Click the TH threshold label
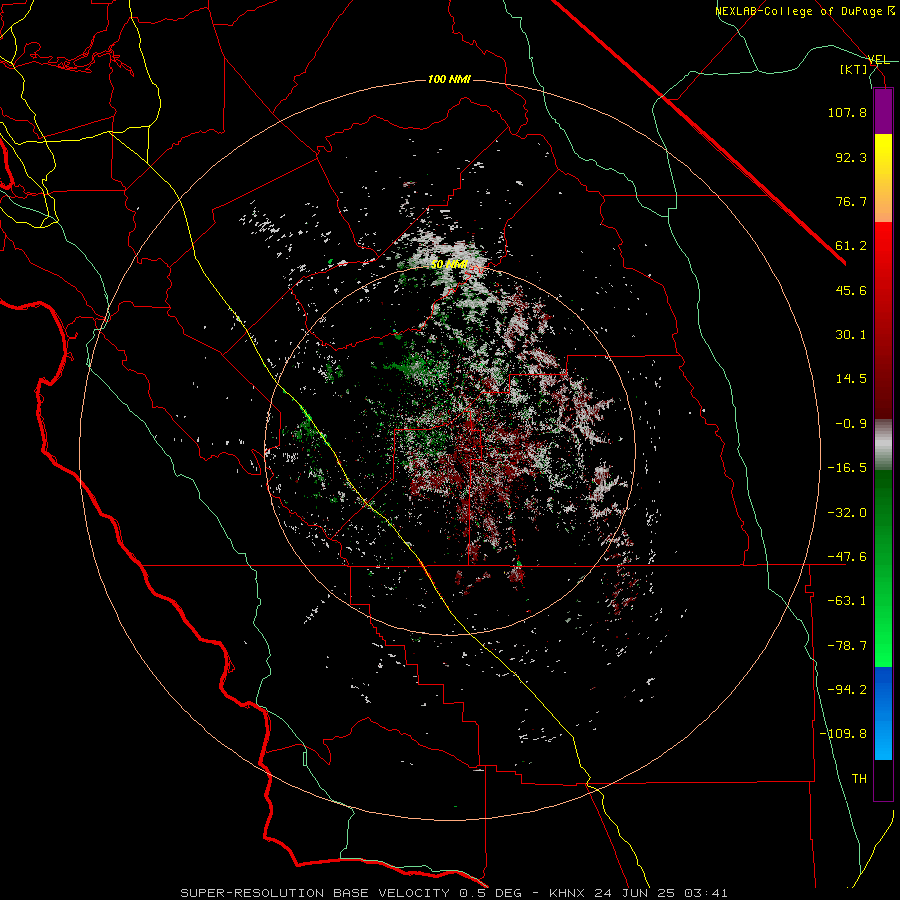Image resolution: width=900 pixels, height=900 pixels. click(859, 778)
